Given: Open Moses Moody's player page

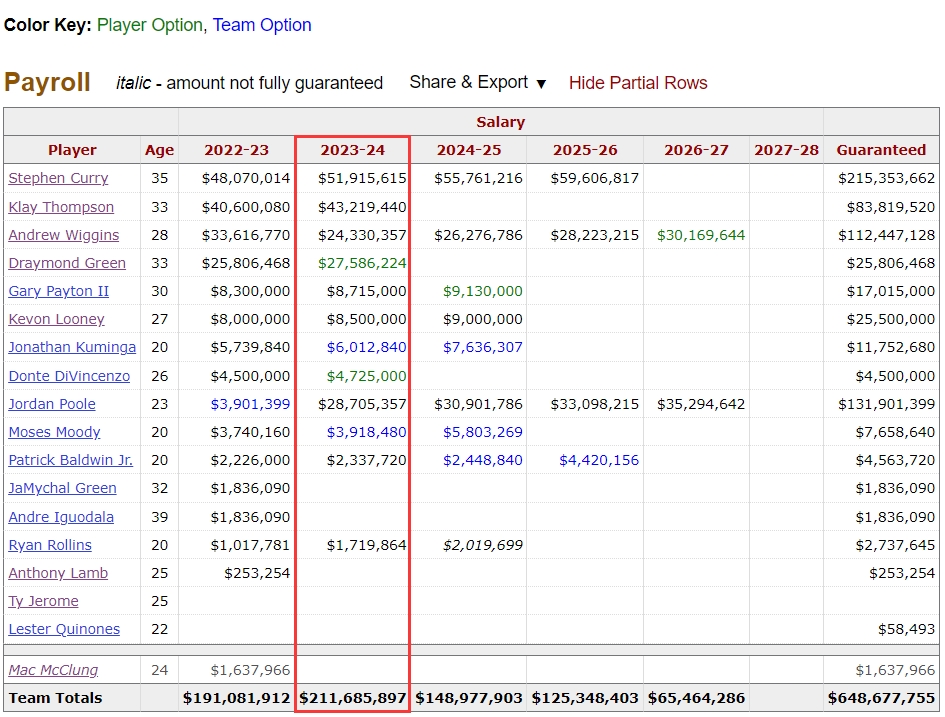Looking at the screenshot, I should (x=54, y=432).
